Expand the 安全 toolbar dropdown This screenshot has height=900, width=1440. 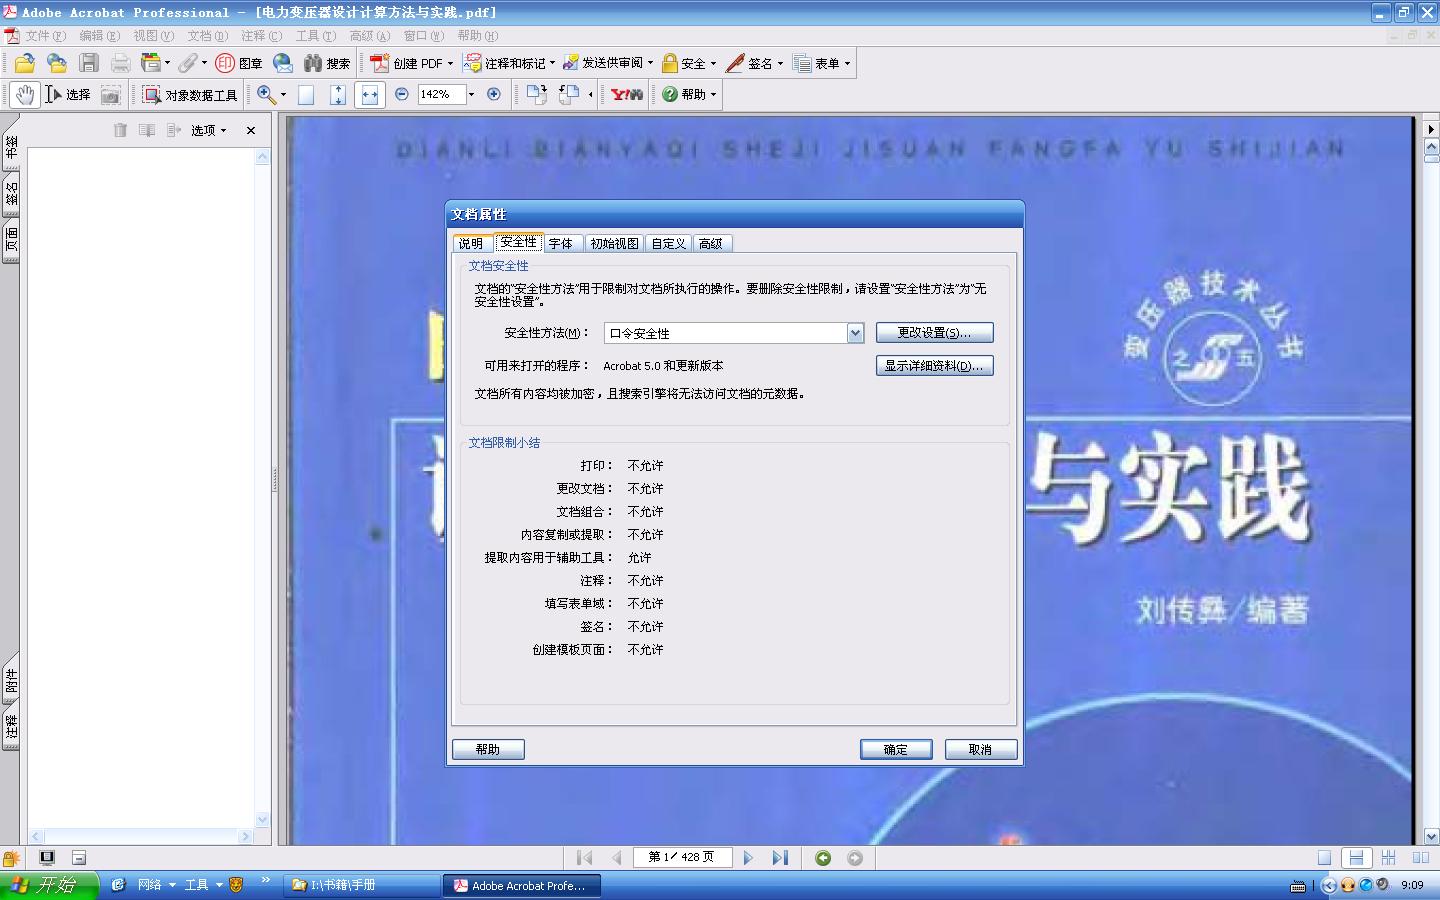(713, 63)
